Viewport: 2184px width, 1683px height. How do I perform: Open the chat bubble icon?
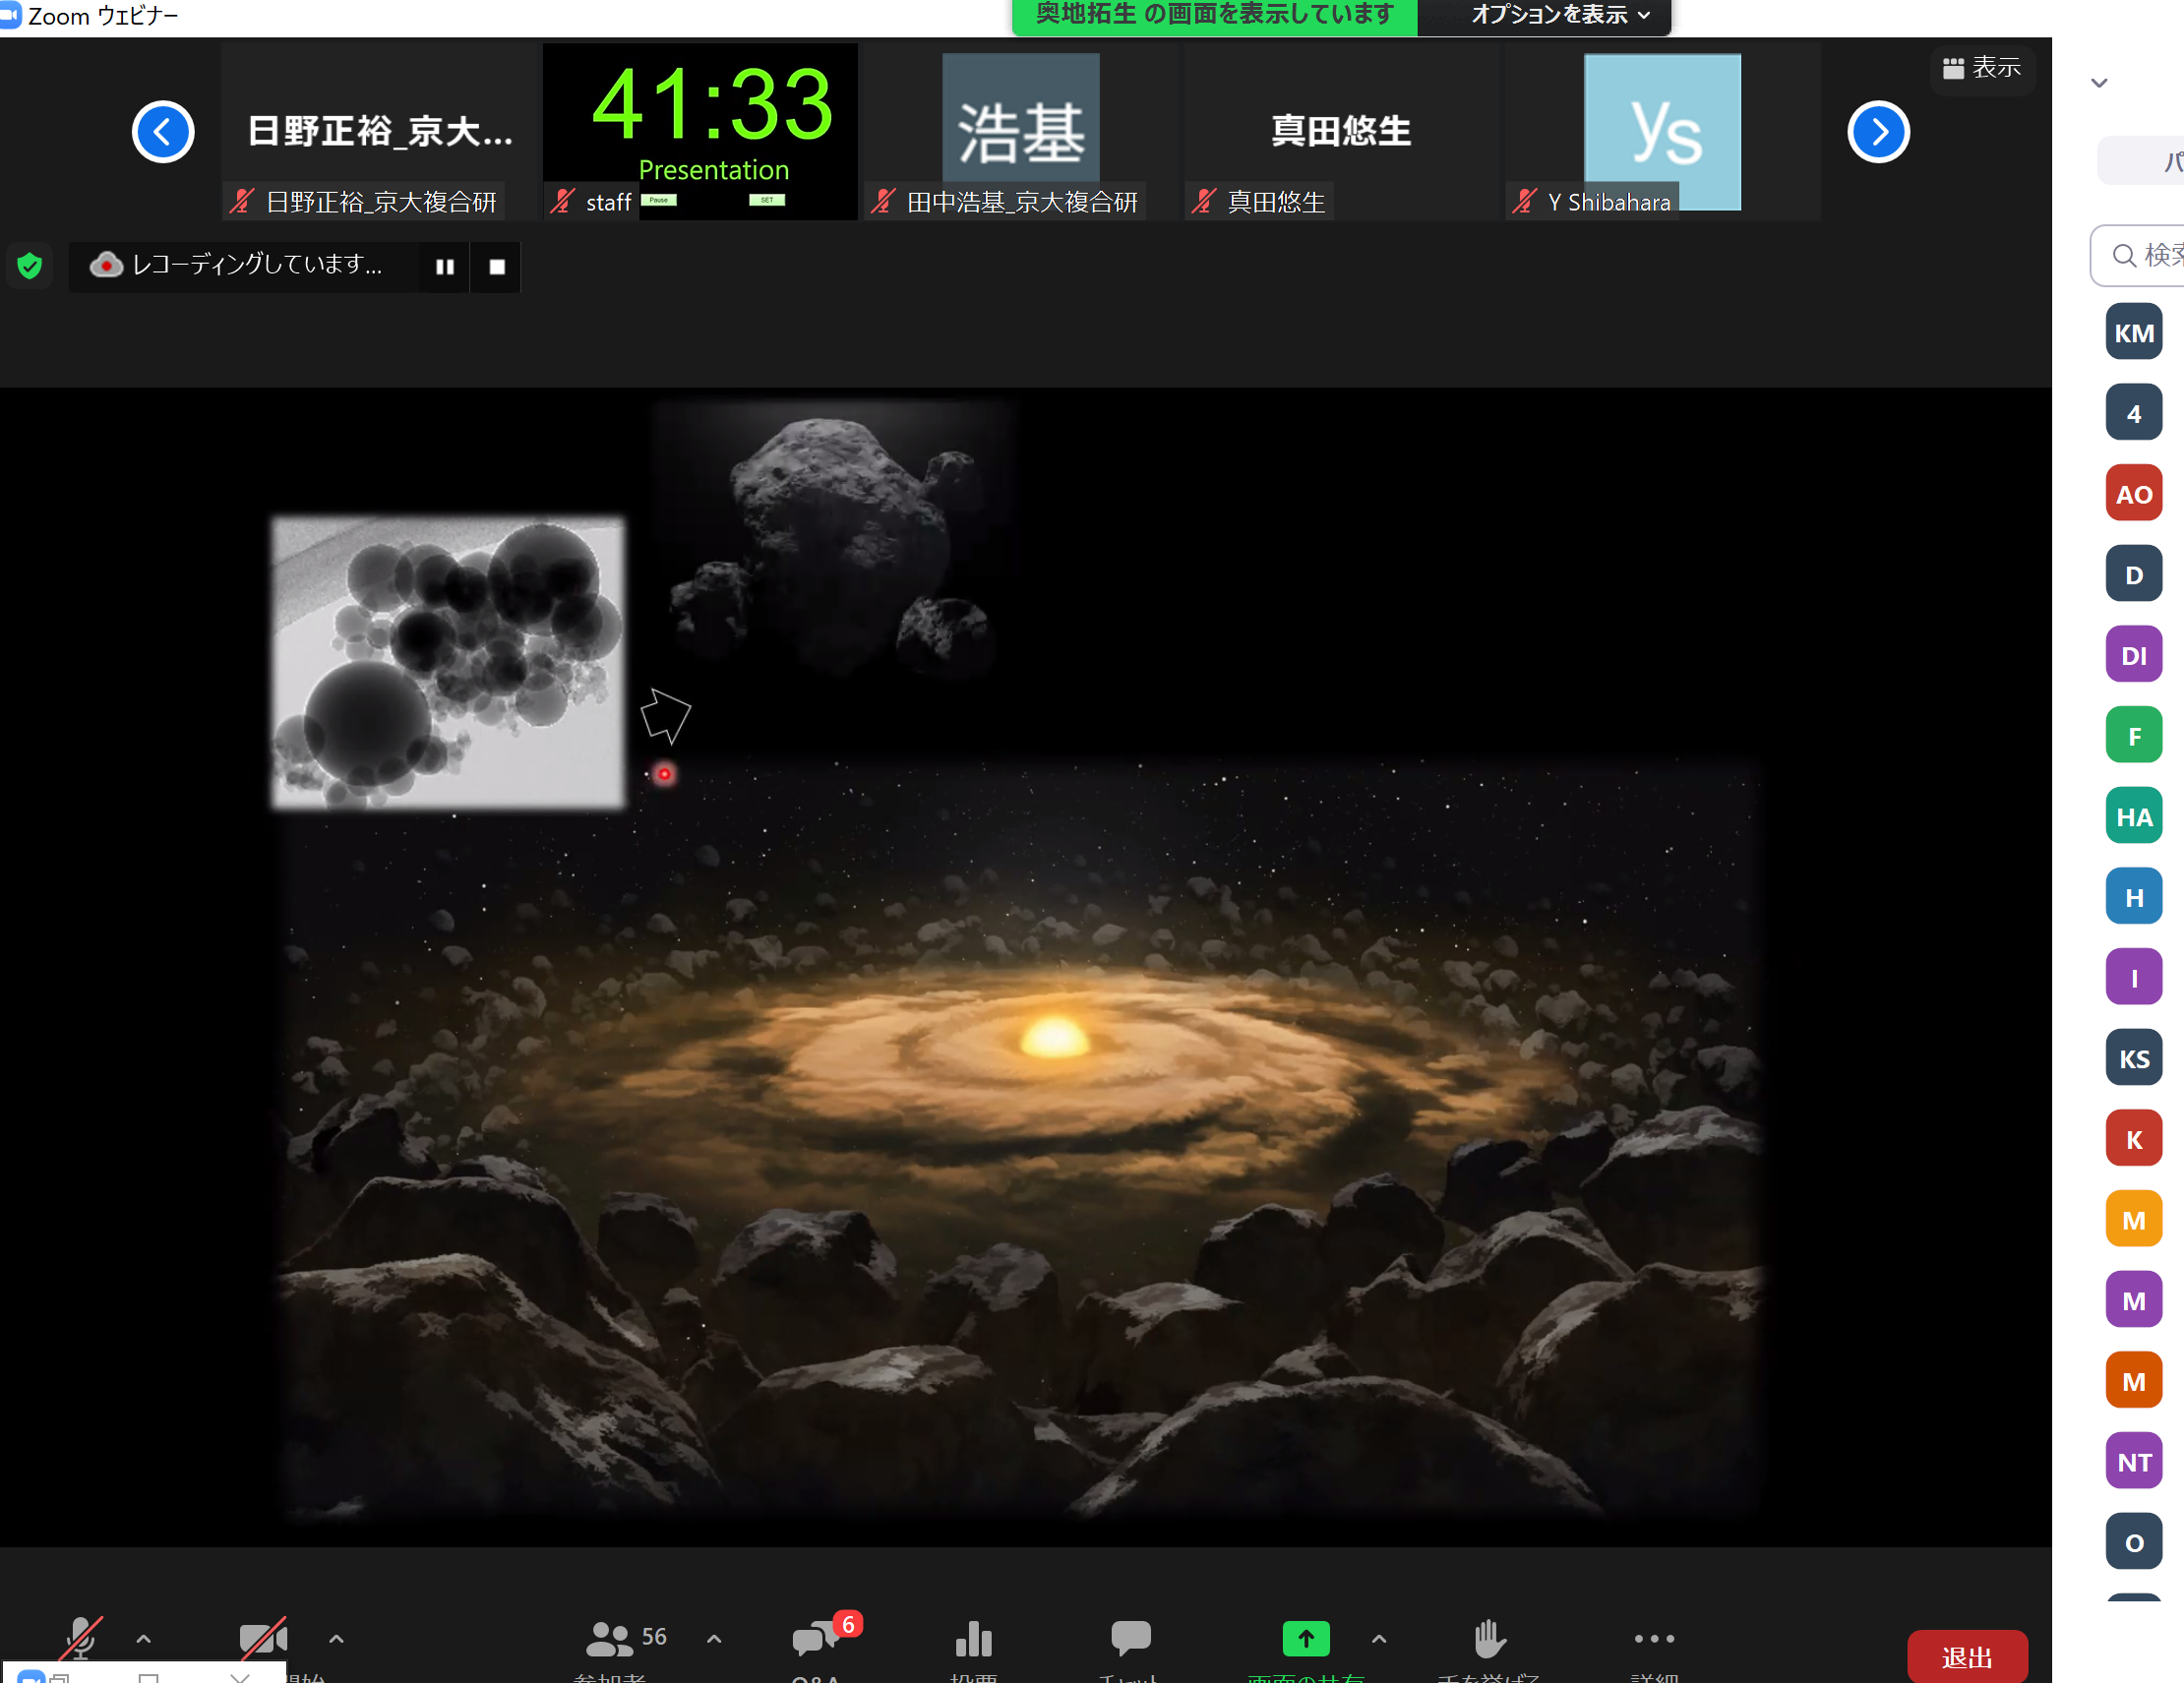coord(1130,1637)
